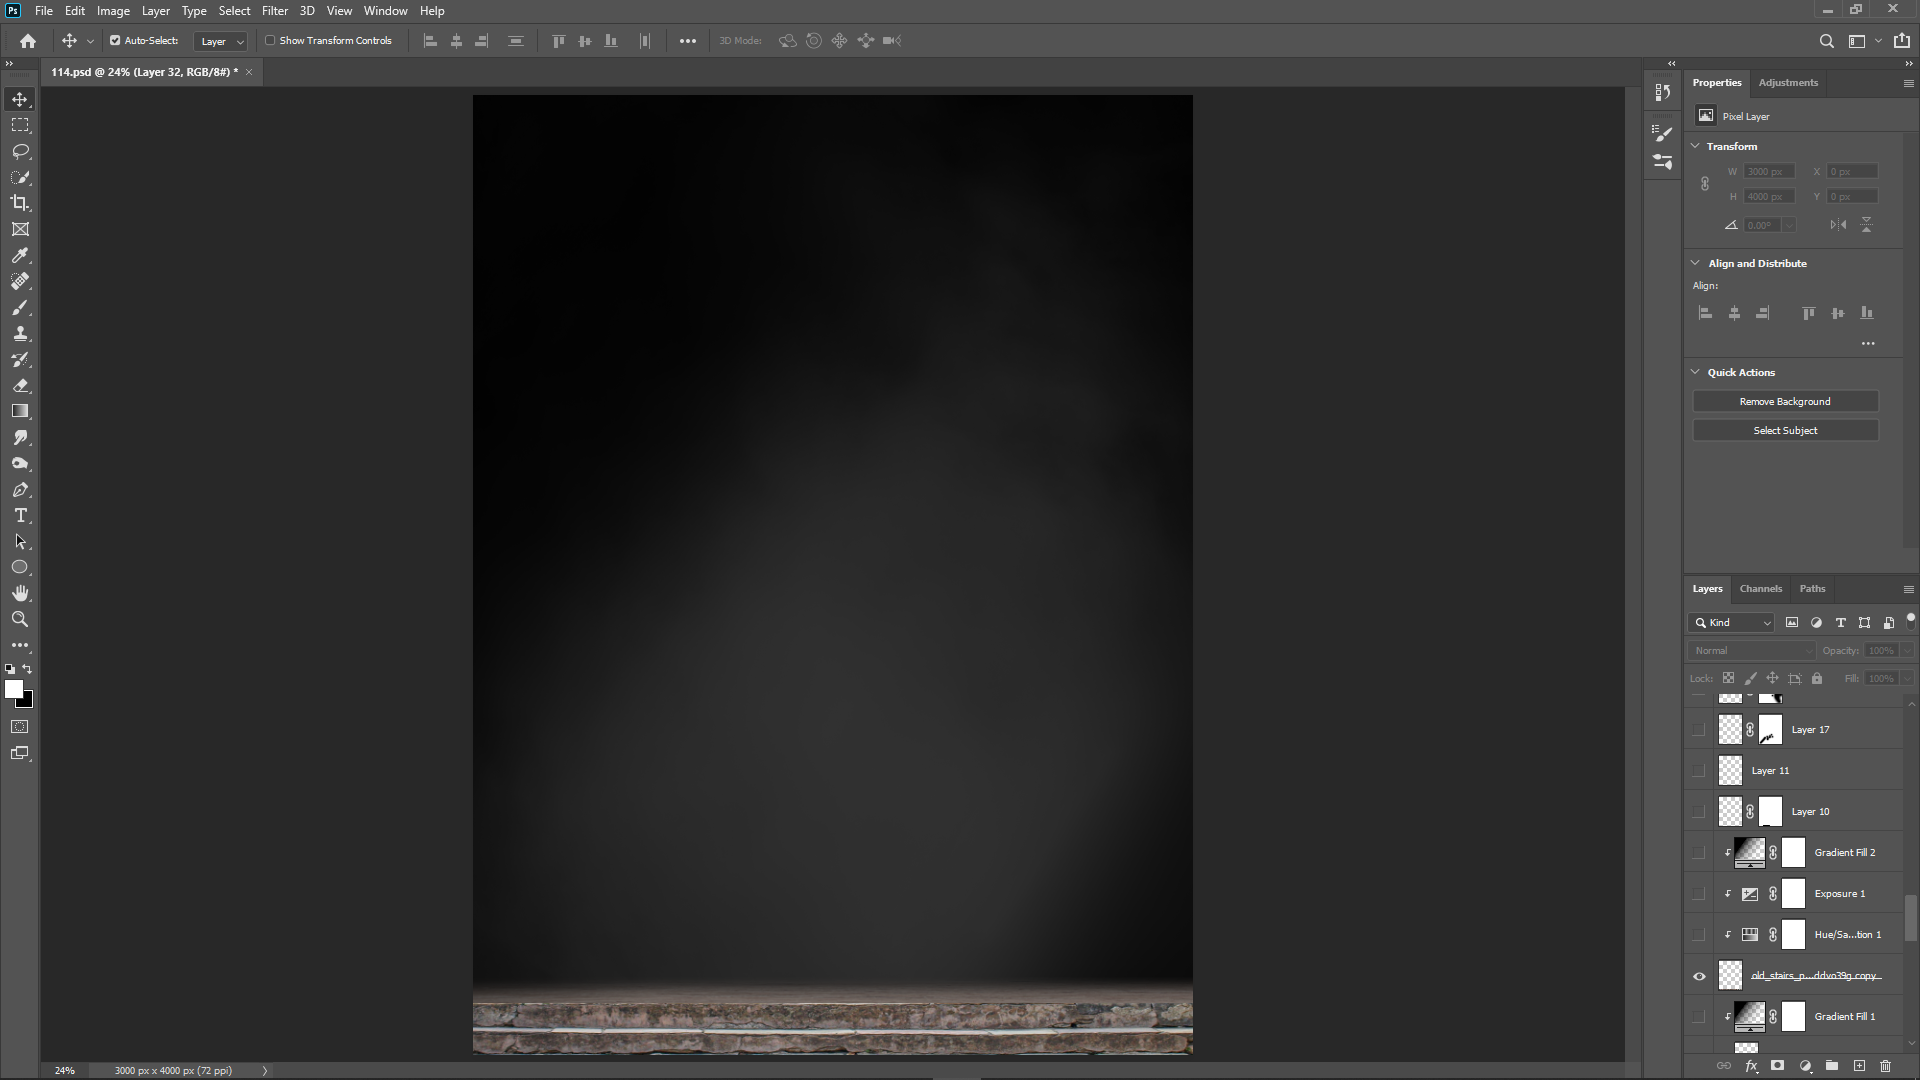Enable Show Transform Controls

click(270, 41)
